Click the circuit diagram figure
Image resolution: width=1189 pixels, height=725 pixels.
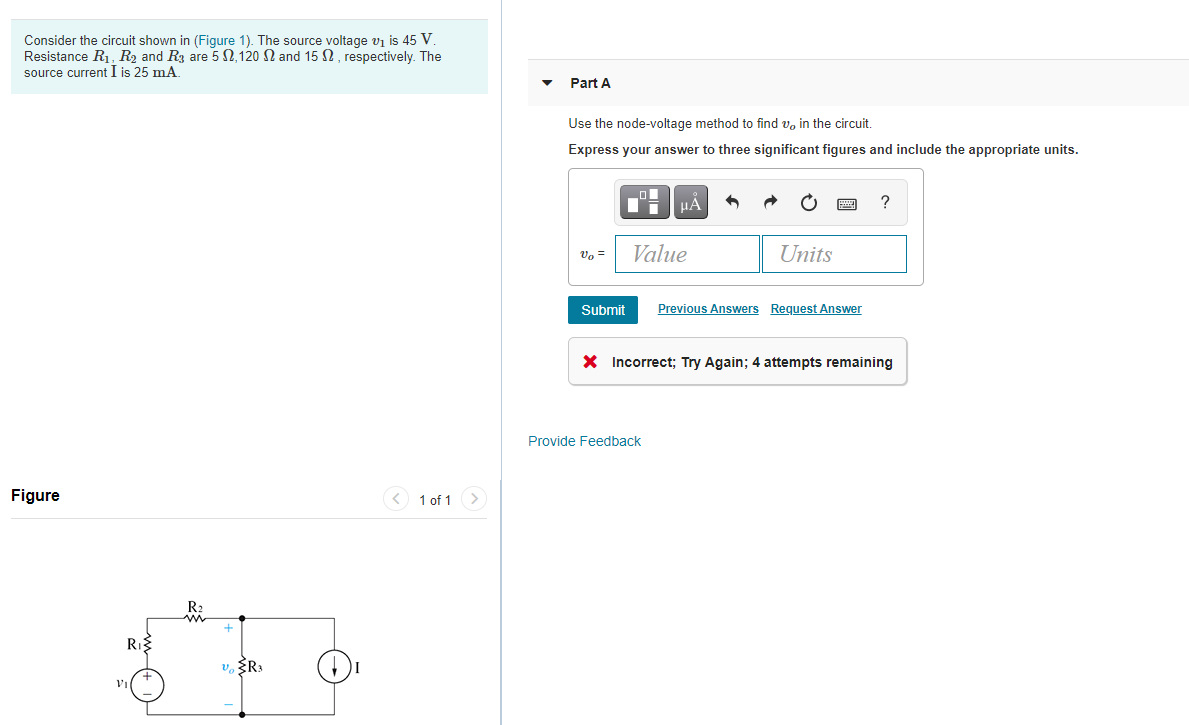[x=237, y=658]
